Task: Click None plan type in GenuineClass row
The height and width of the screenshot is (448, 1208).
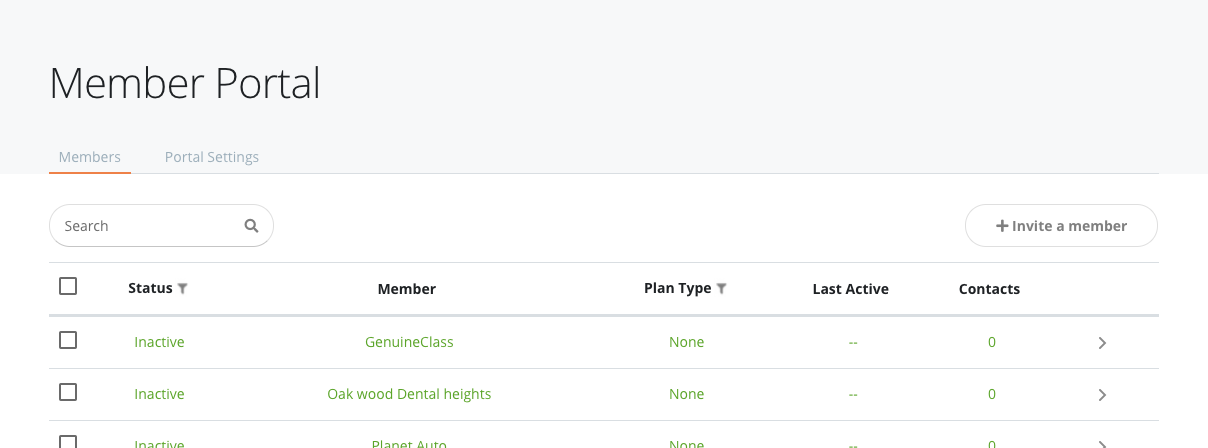Action: coord(687,342)
